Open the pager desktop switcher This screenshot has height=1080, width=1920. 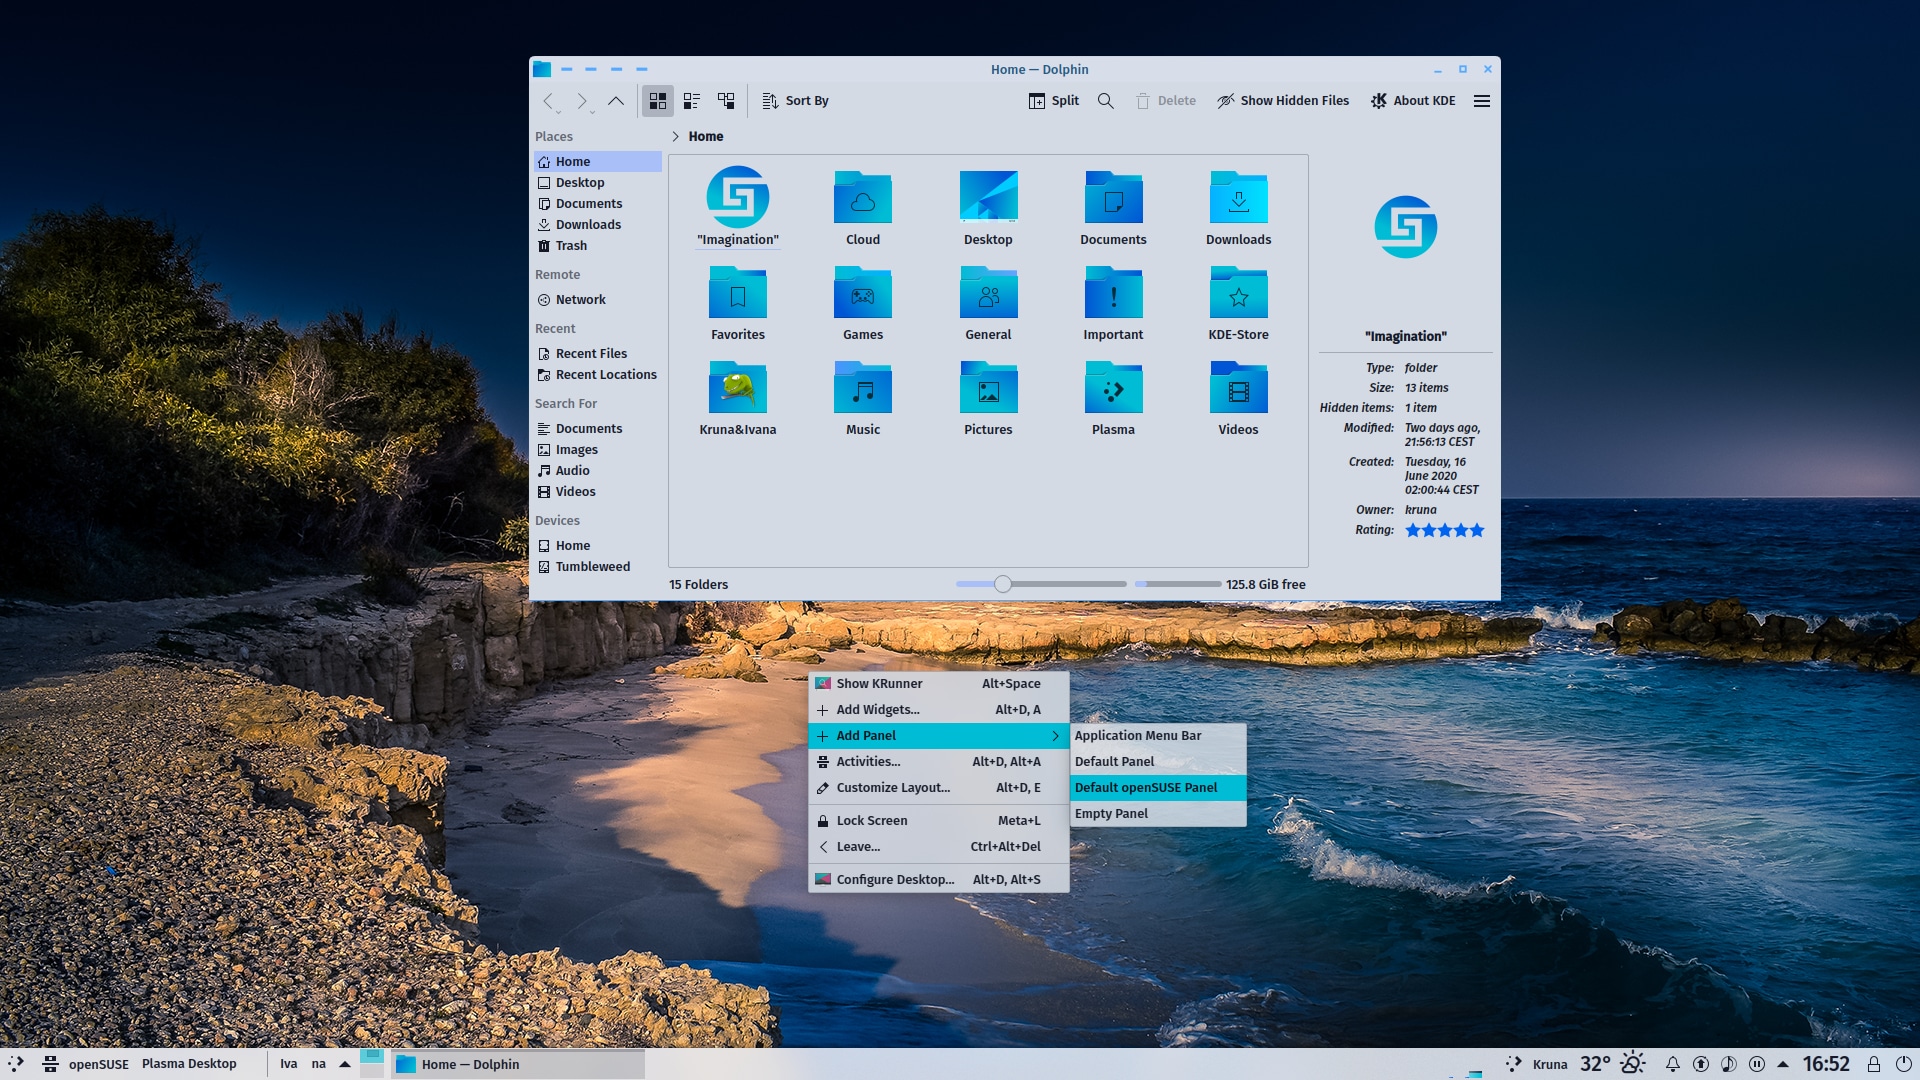372,1064
